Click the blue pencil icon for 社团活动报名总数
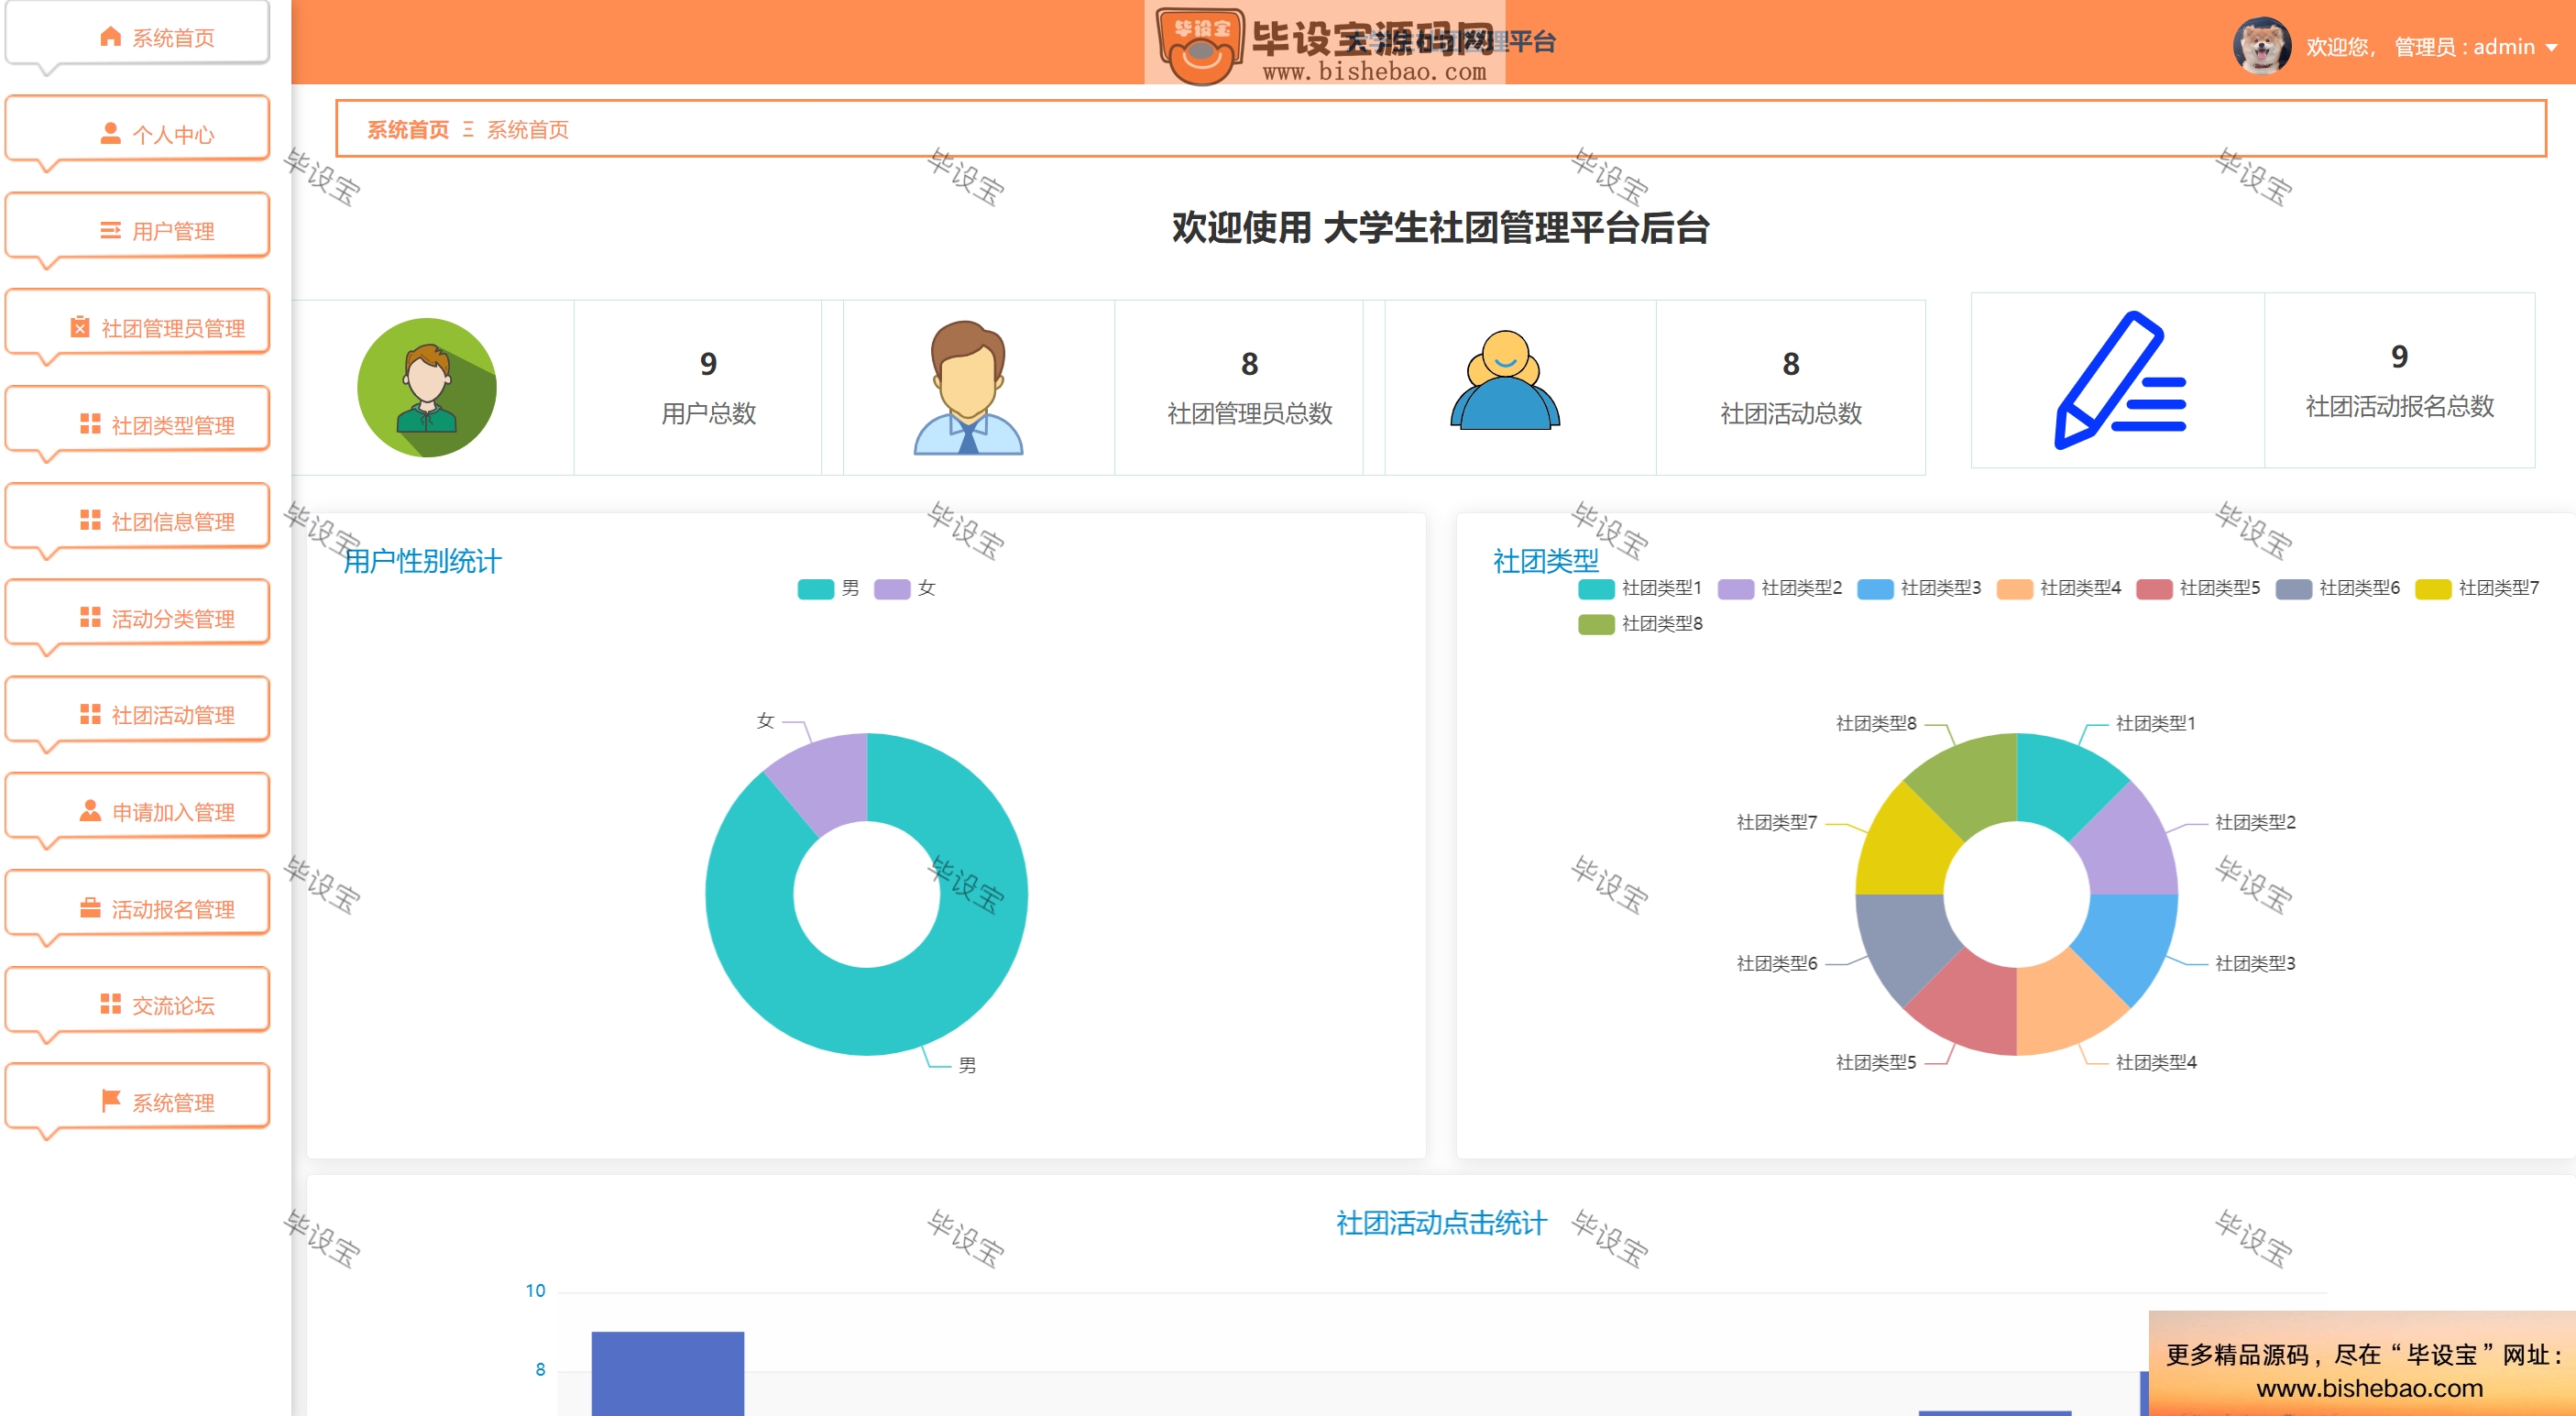The image size is (2576, 1416). [x=2119, y=381]
